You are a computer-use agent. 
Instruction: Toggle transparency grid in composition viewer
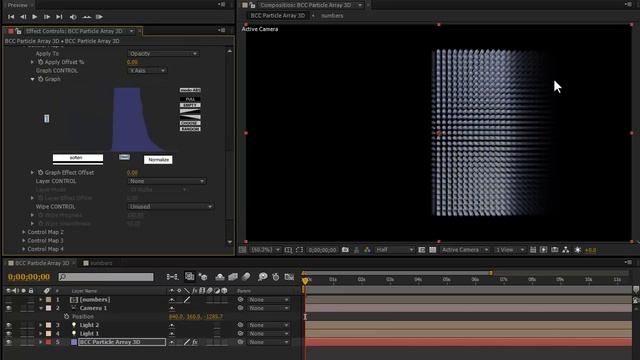tap(433, 250)
